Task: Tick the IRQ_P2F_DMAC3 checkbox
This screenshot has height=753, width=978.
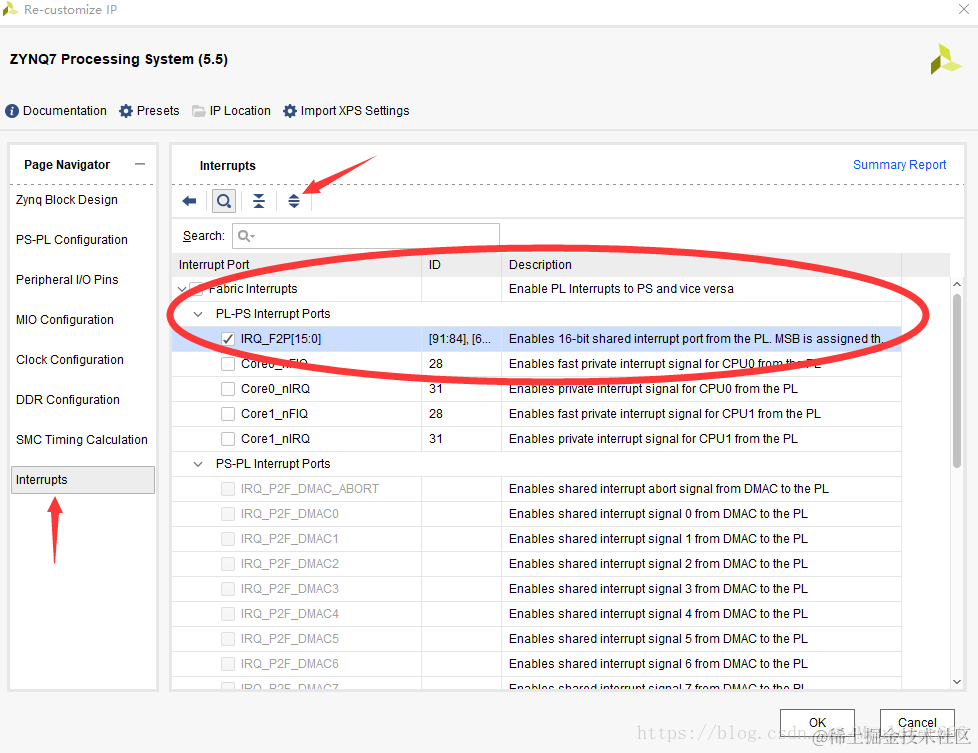Action: pyautogui.click(x=228, y=588)
